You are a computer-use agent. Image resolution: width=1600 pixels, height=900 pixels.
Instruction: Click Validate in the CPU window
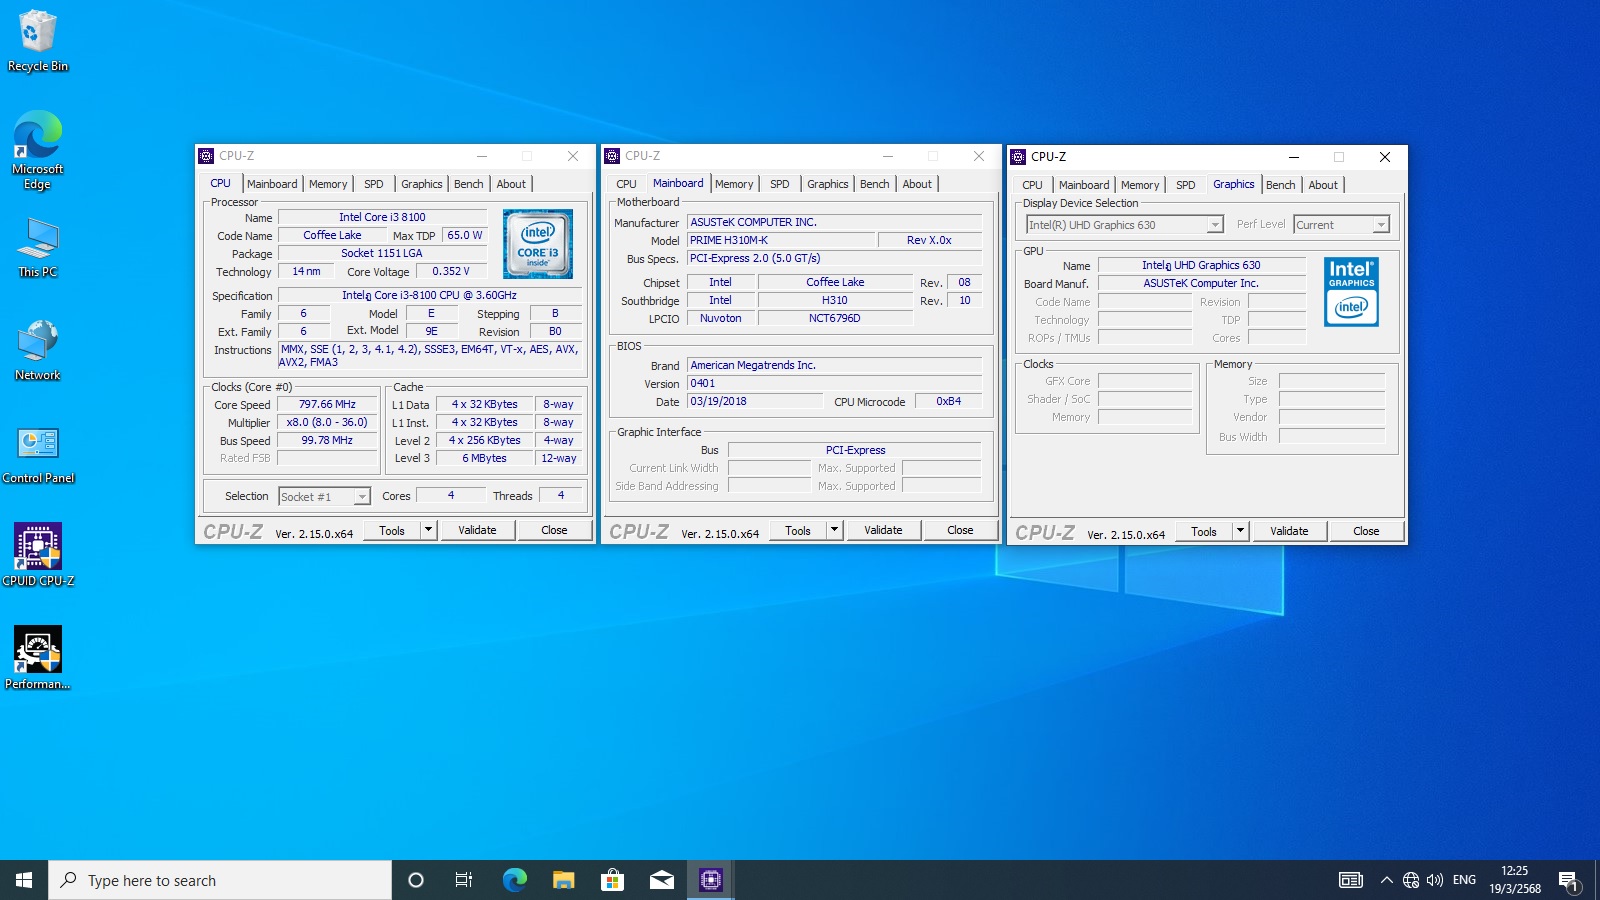pyautogui.click(x=477, y=530)
